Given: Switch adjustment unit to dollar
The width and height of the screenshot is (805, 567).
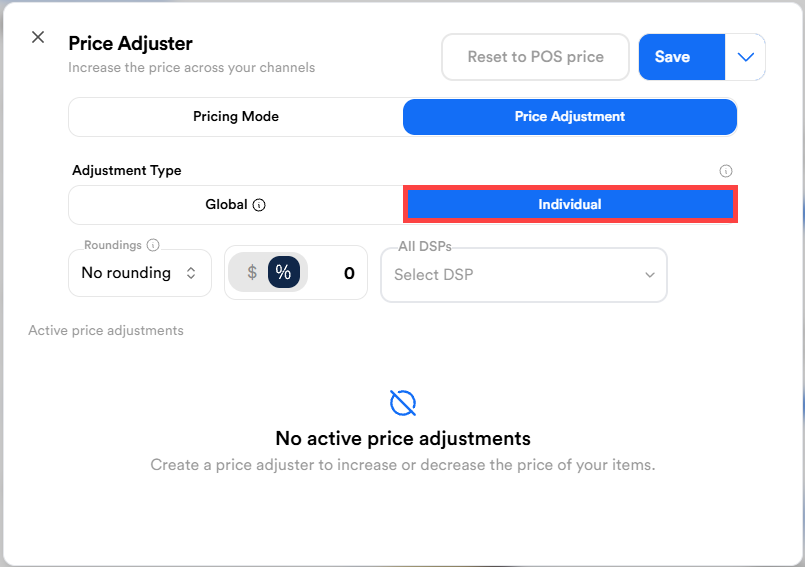Looking at the screenshot, I should pos(252,272).
